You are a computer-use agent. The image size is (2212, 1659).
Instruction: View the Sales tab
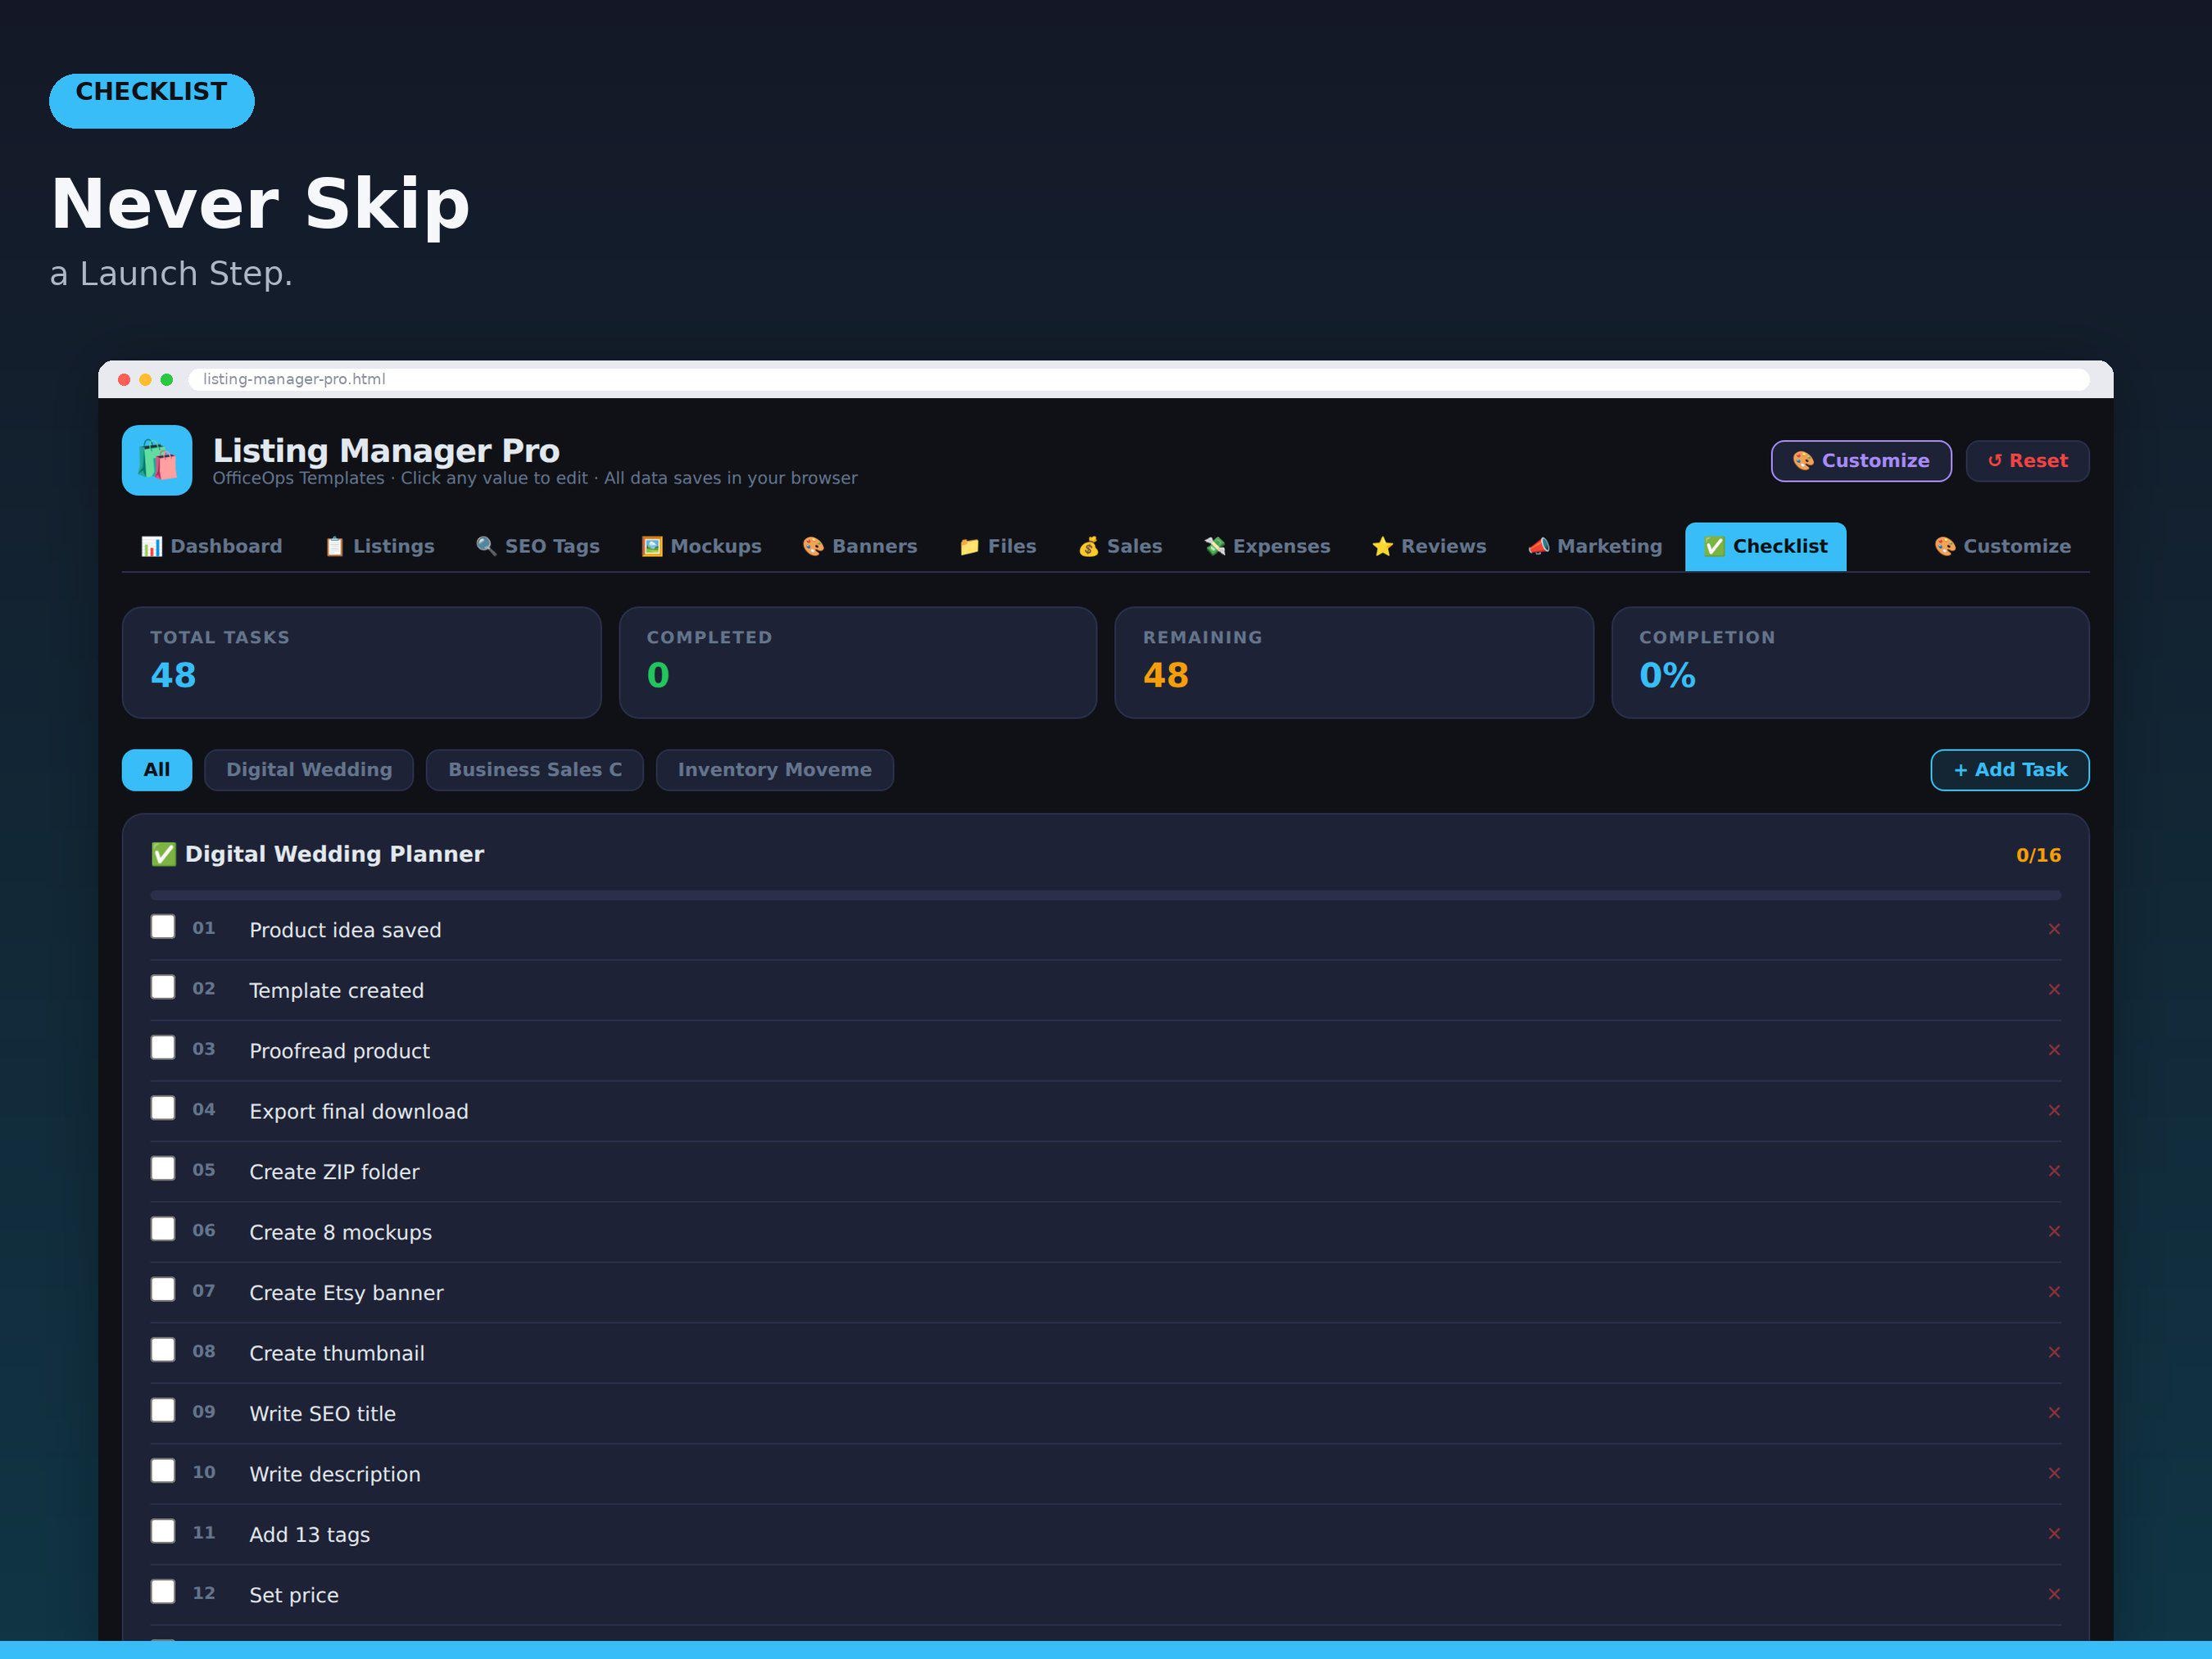[1121, 546]
